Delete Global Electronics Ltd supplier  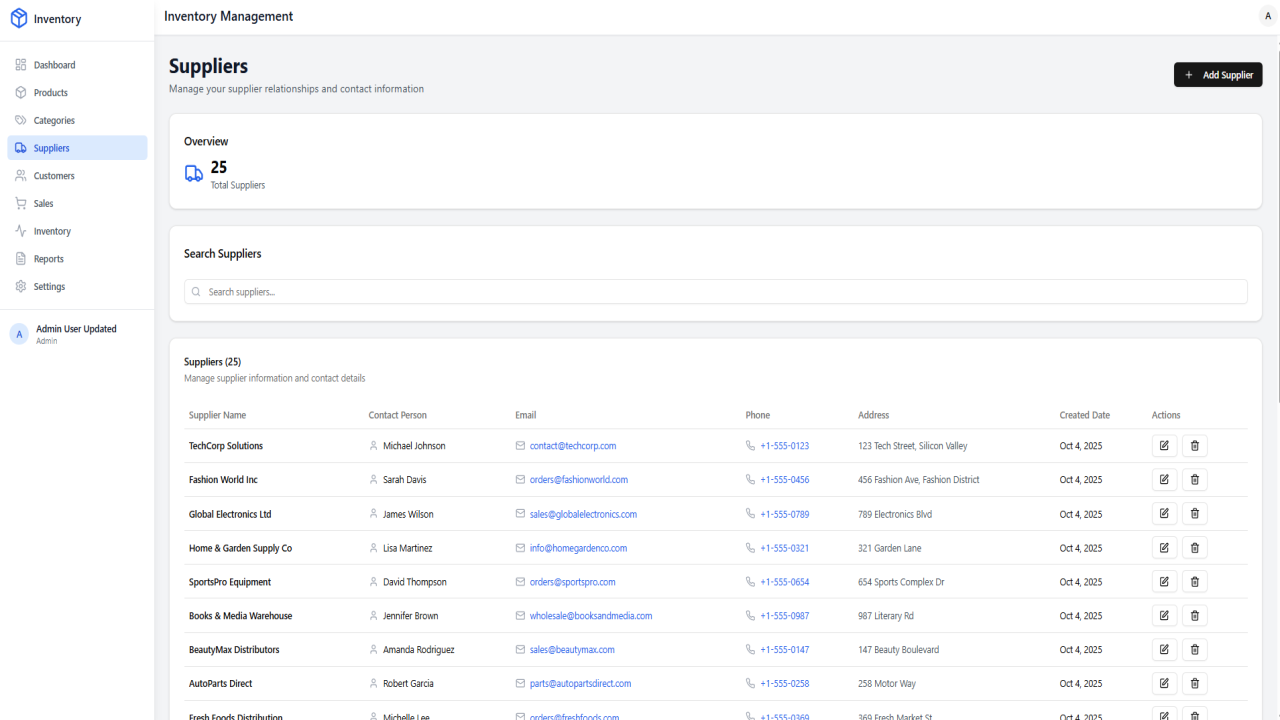point(1195,514)
